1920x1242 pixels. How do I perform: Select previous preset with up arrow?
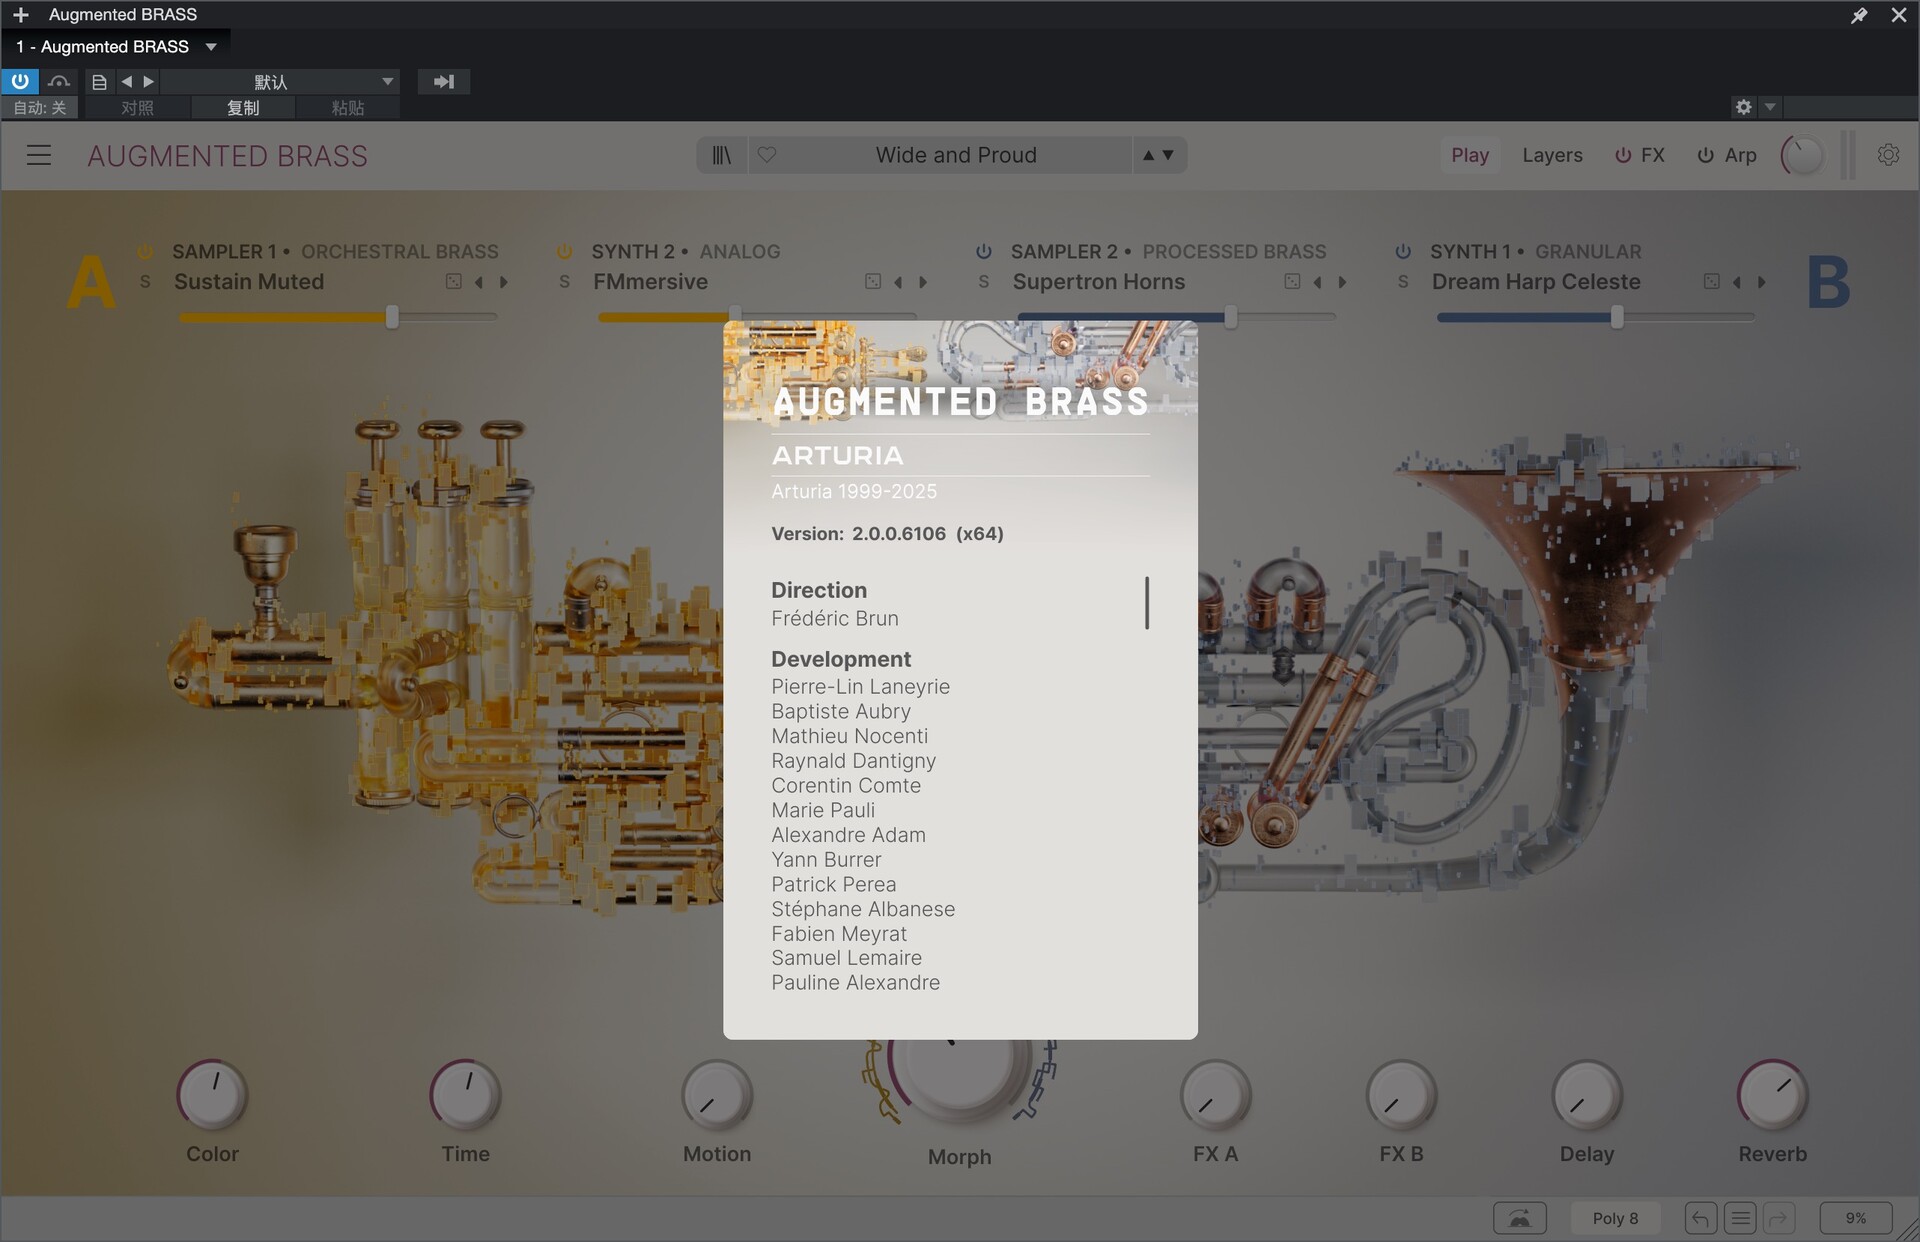1148,155
